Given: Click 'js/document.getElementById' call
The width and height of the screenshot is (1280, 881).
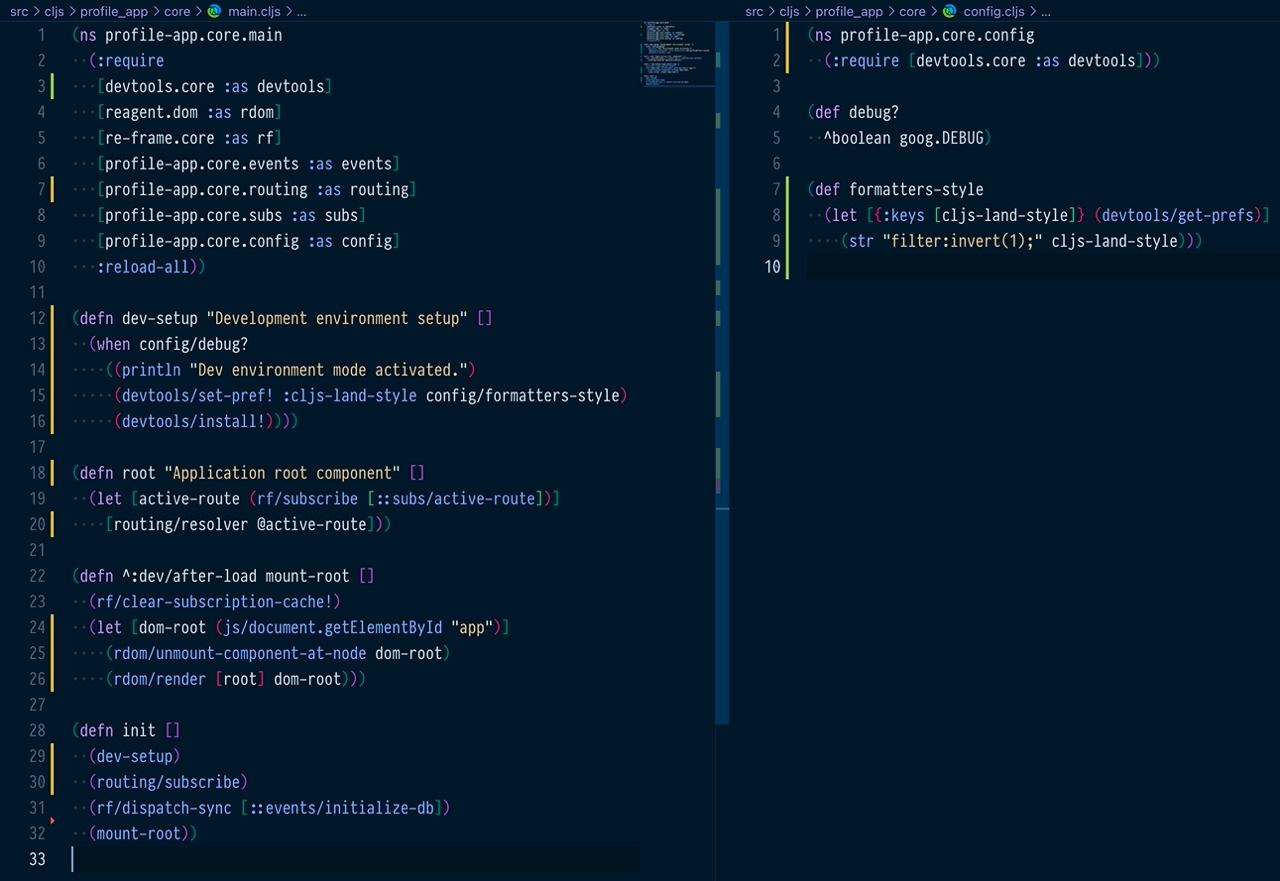Looking at the screenshot, I should coord(333,627).
